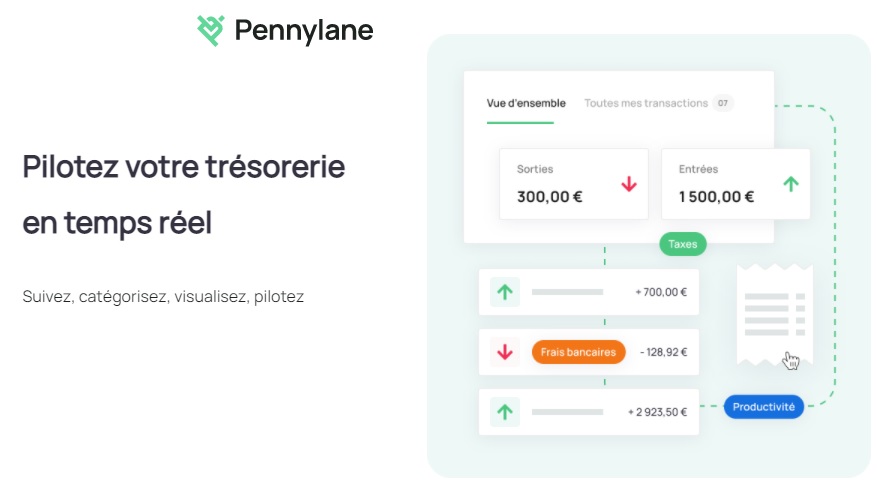Screen dimensions: 877x483
Task: Click the receipt document icon
Action: point(775,315)
